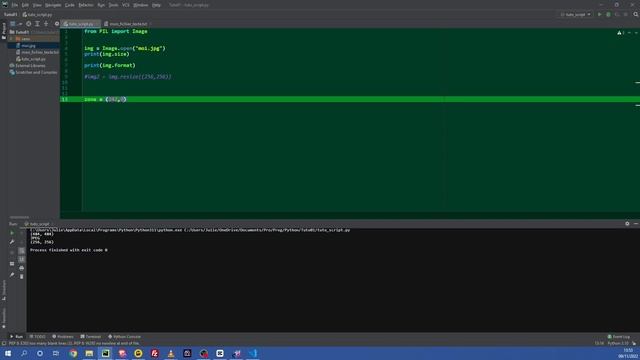Image resolution: width=640 pixels, height=360 pixels.
Task: Select moi.jpg in Project tree
Action: tap(28, 46)
